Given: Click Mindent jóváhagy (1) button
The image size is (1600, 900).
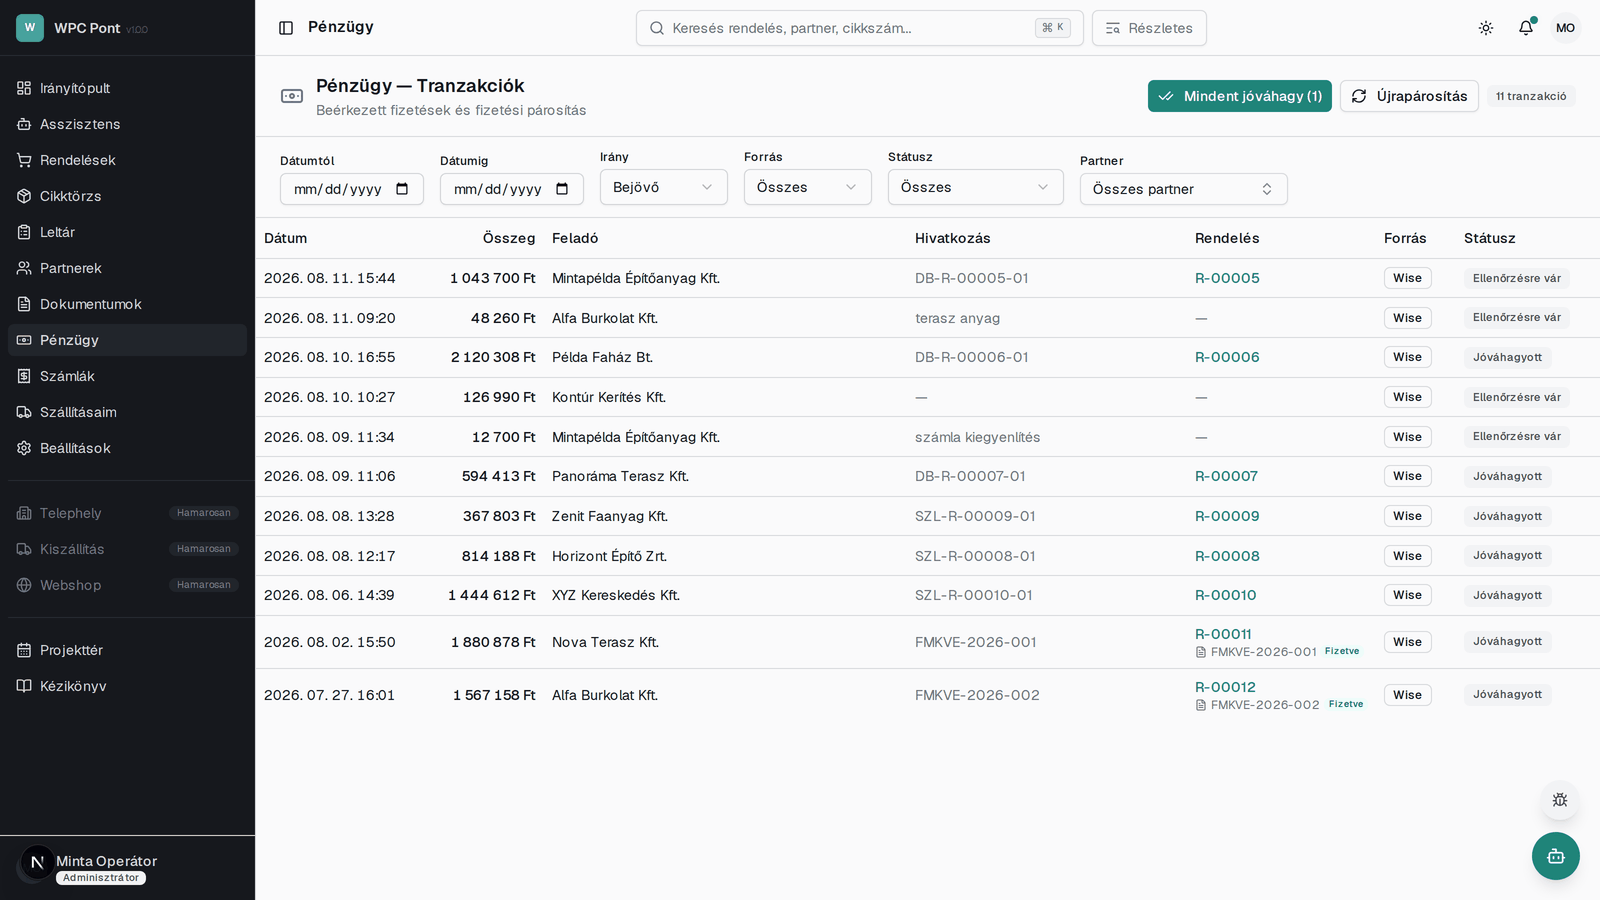Looking at the screenshot, I should pos(1240,96).
